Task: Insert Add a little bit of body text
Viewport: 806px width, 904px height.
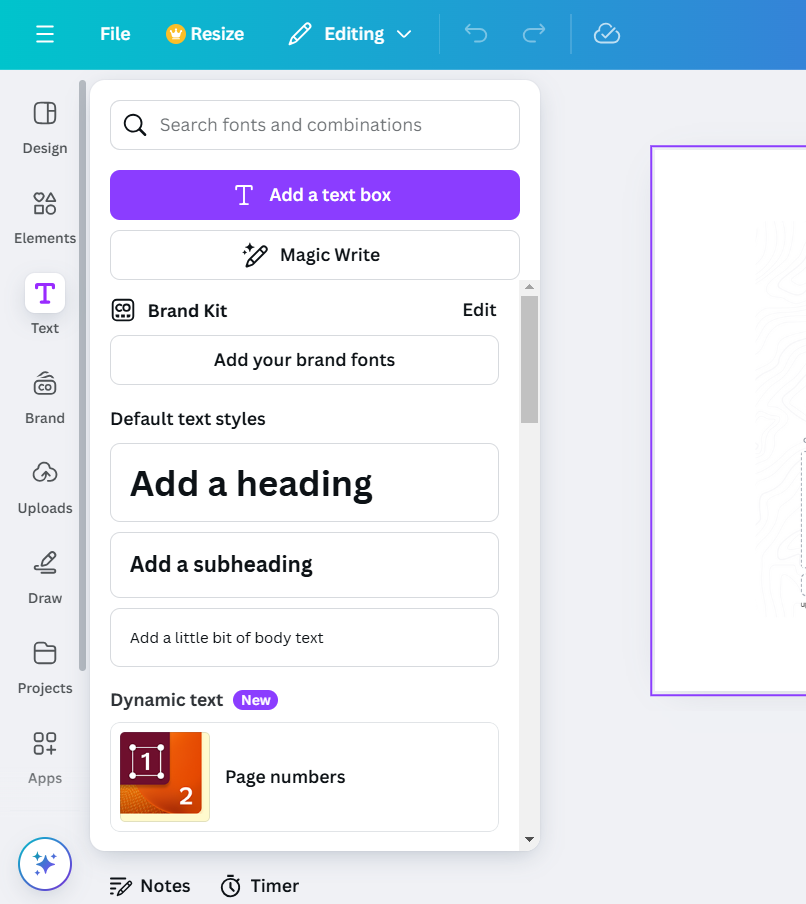Action: click(x=304, y=638)
